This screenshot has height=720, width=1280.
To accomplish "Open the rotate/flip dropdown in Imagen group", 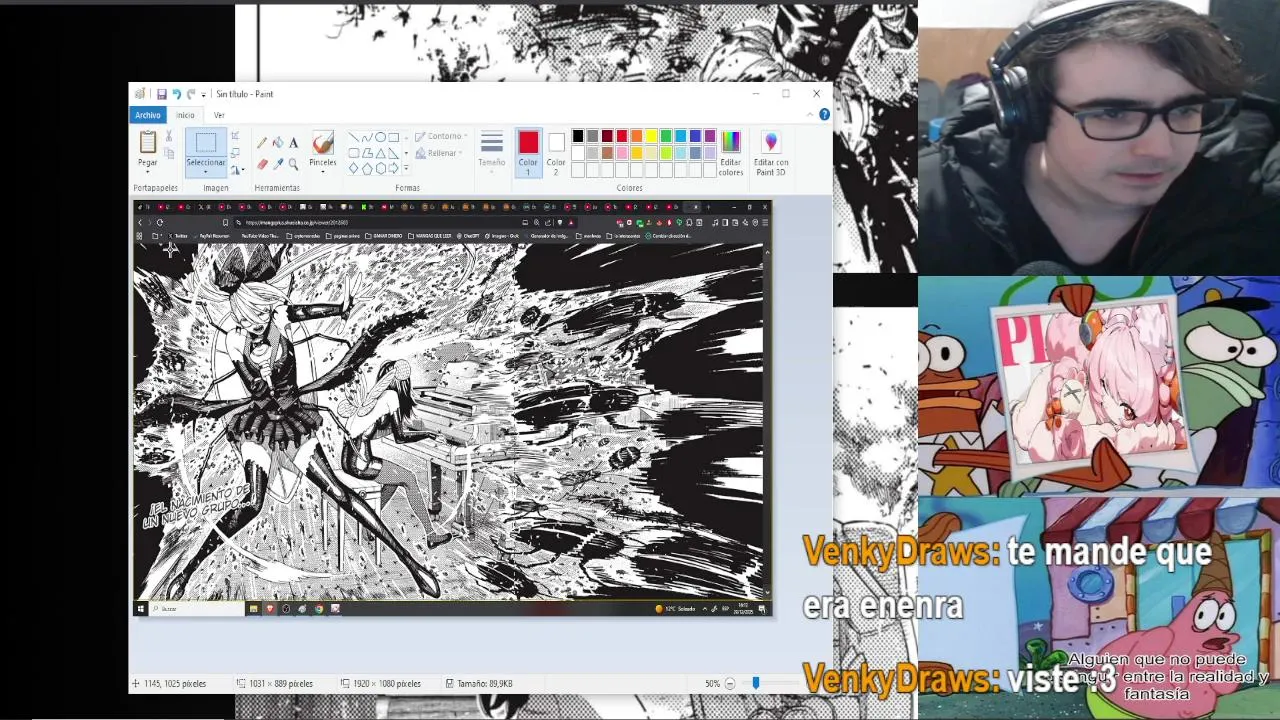I will [x=237, y=171].
